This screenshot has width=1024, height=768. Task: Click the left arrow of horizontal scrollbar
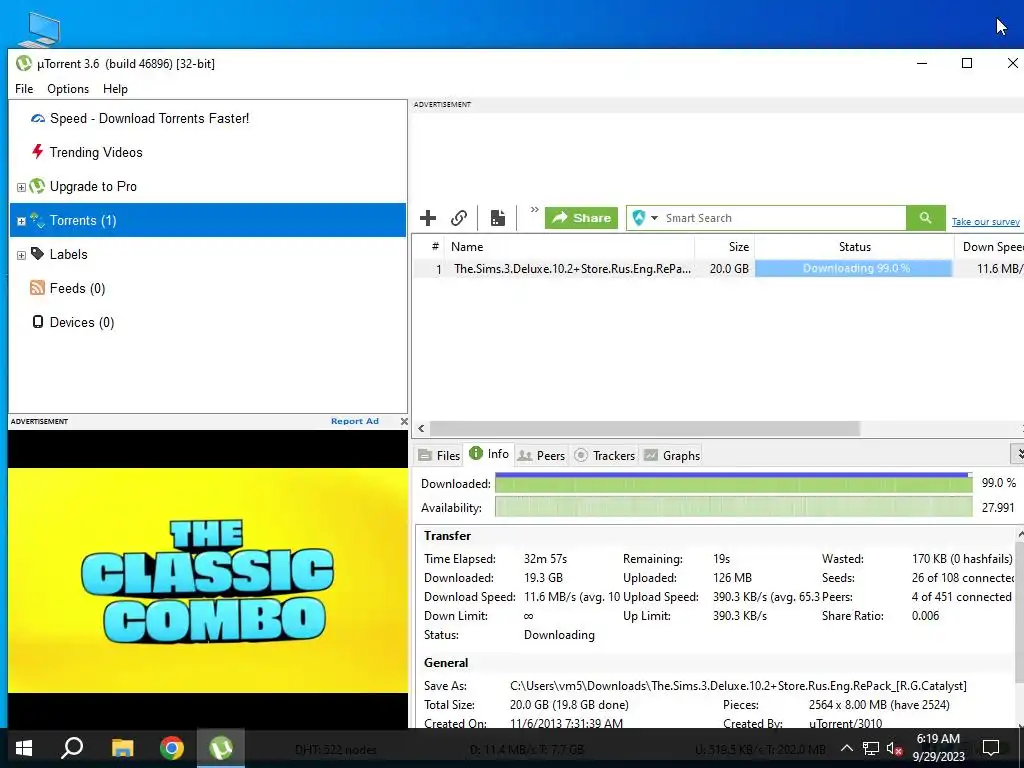(421, 428)
